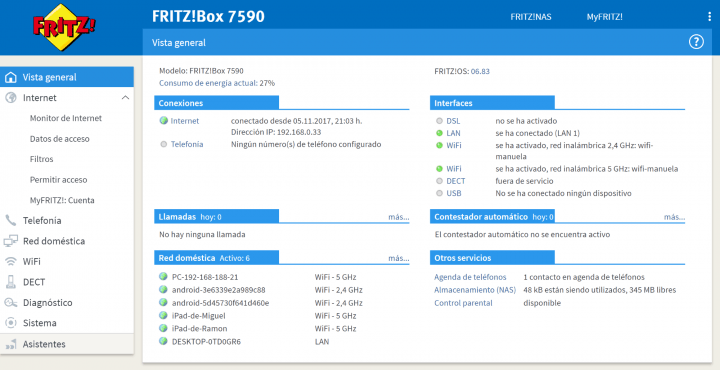This screenshot has width=720, height=370.
Task: Open Datos de acceso submenu item
Action: pos(60,139)
